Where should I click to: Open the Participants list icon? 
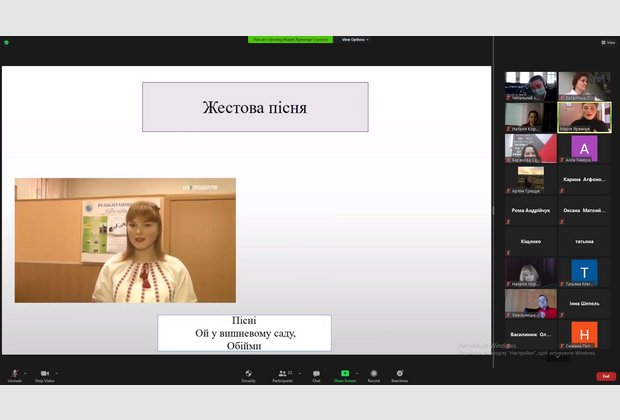pos(283,373)
